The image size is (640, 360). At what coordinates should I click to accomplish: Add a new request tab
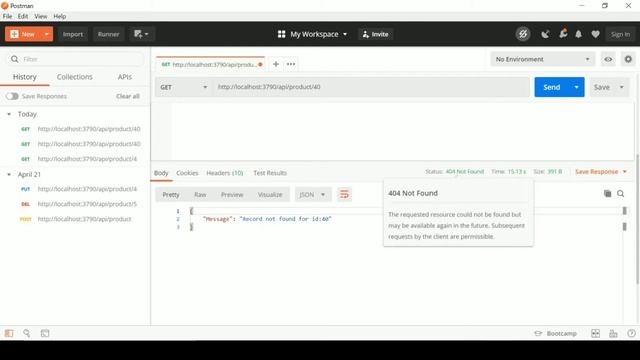click(x=276, y=64)
